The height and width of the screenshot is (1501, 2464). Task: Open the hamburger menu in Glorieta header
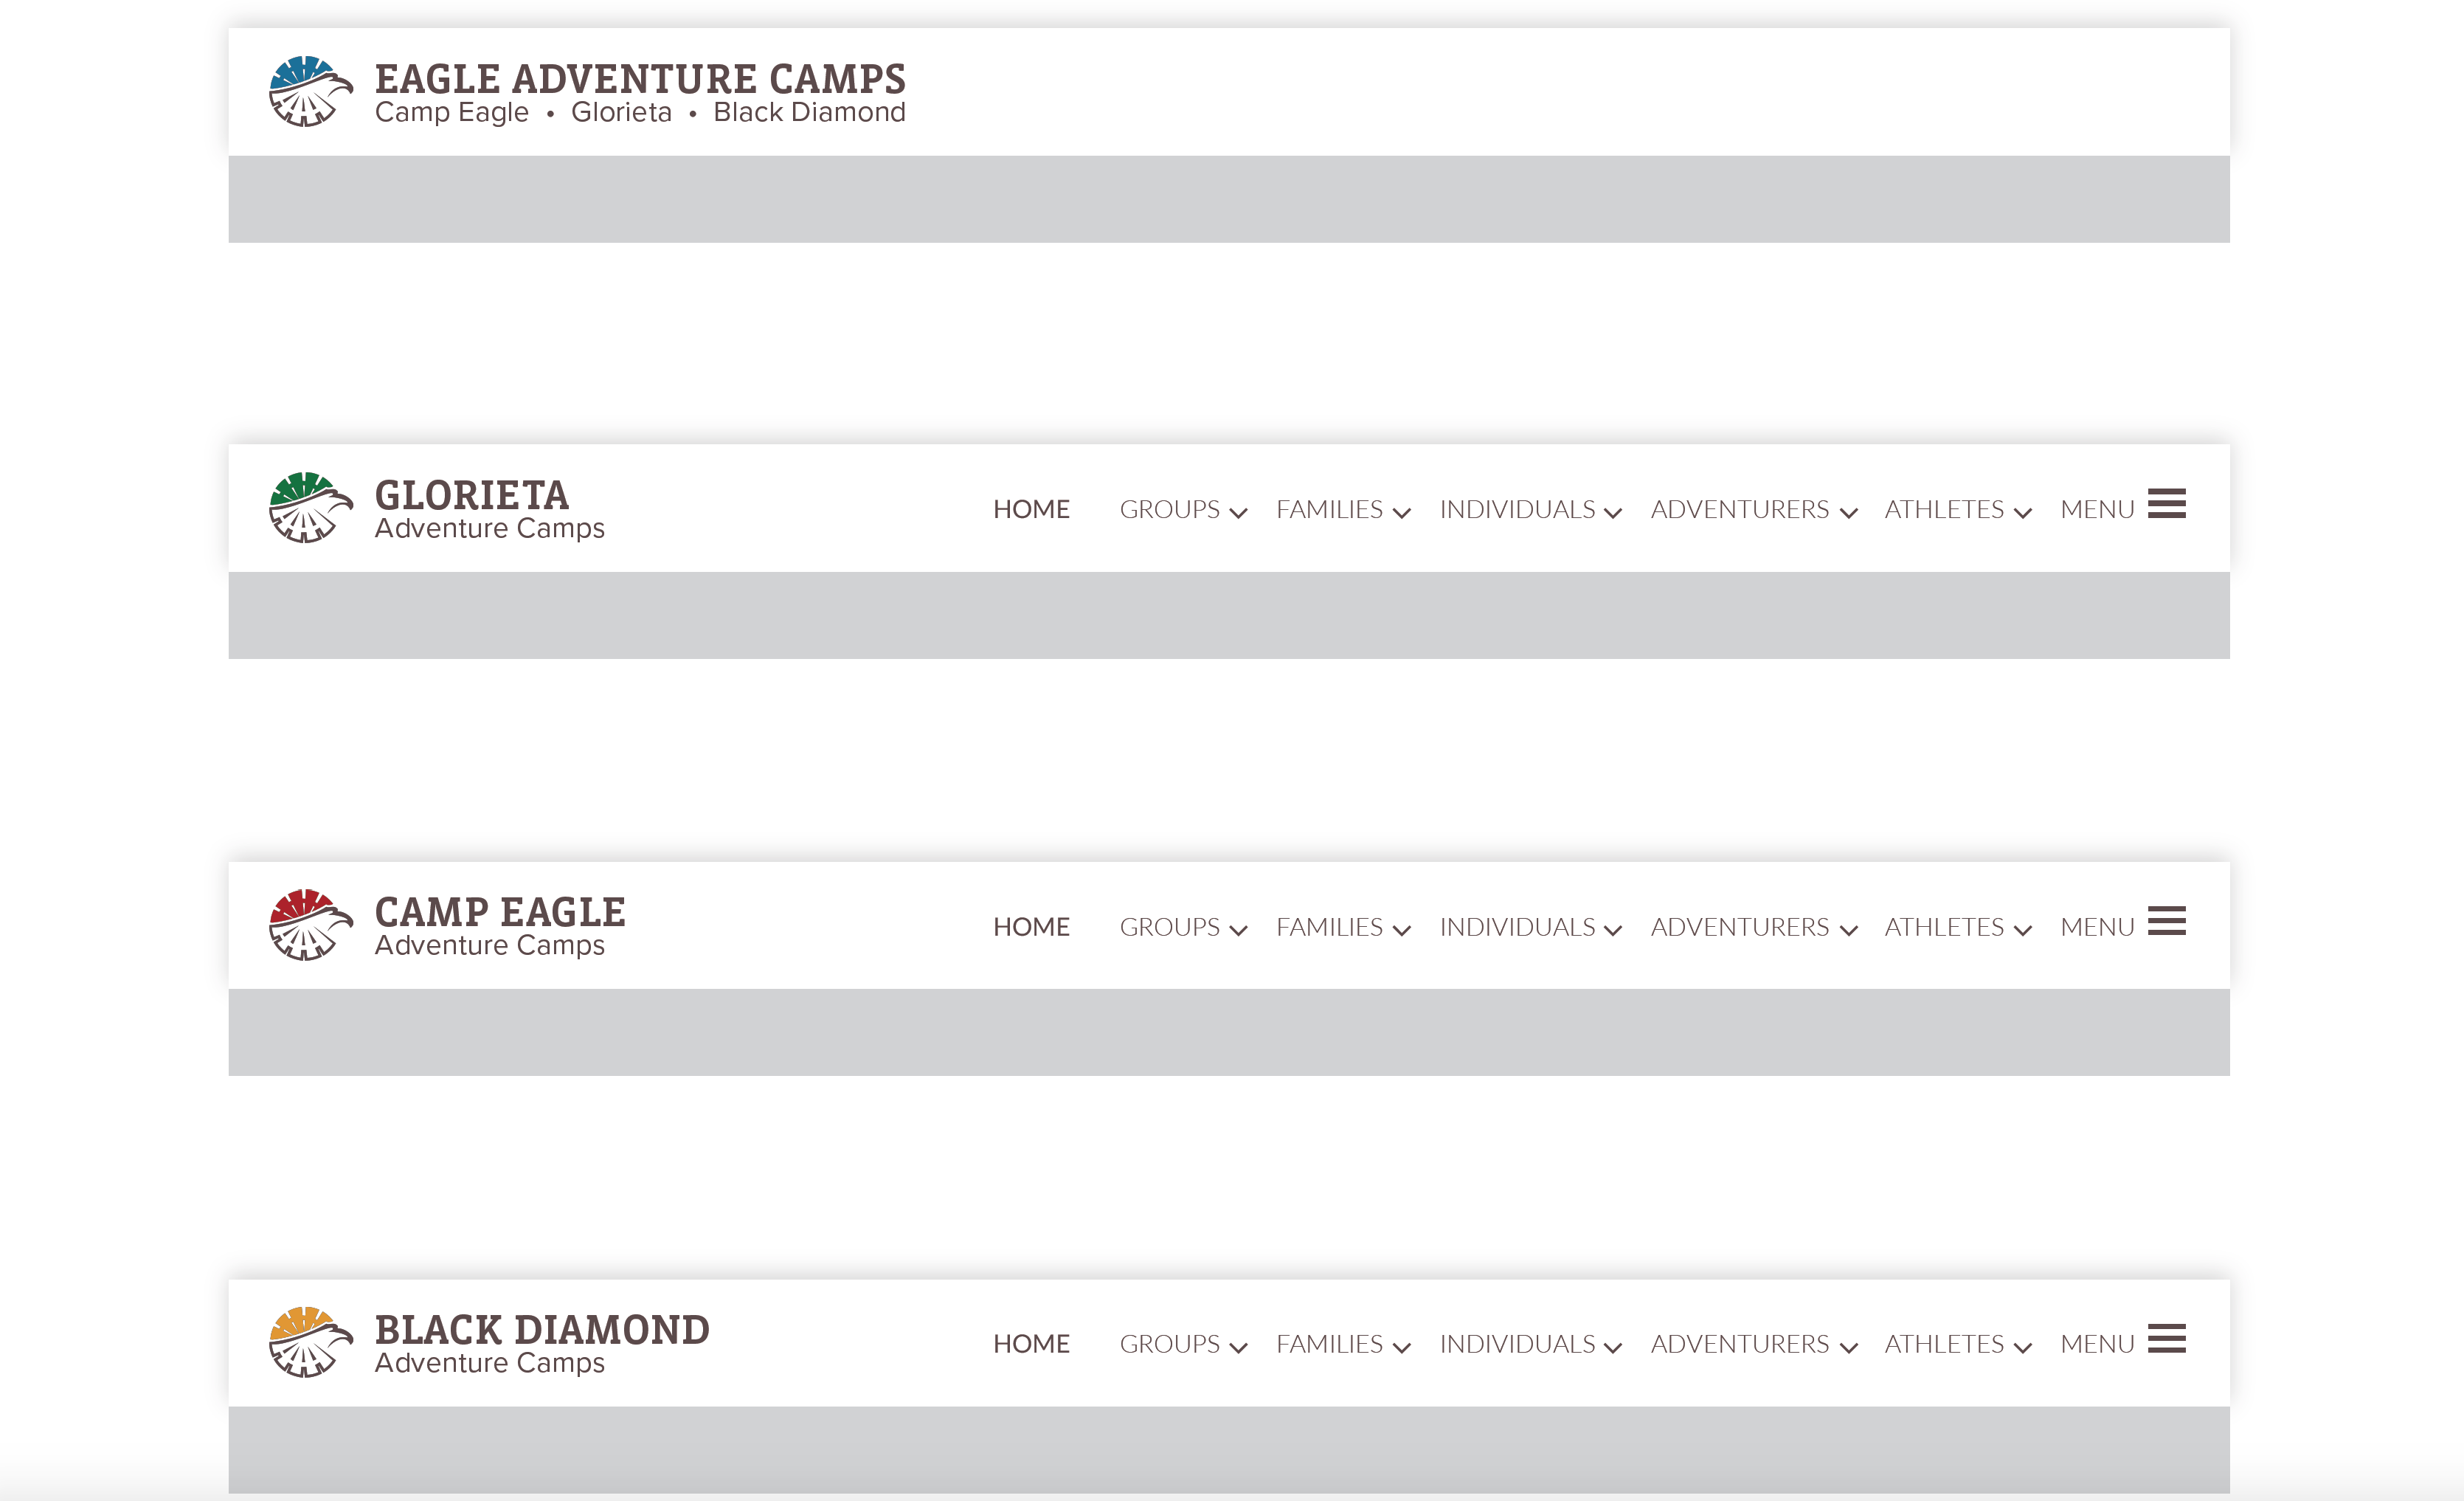[x=2166, y=504]
